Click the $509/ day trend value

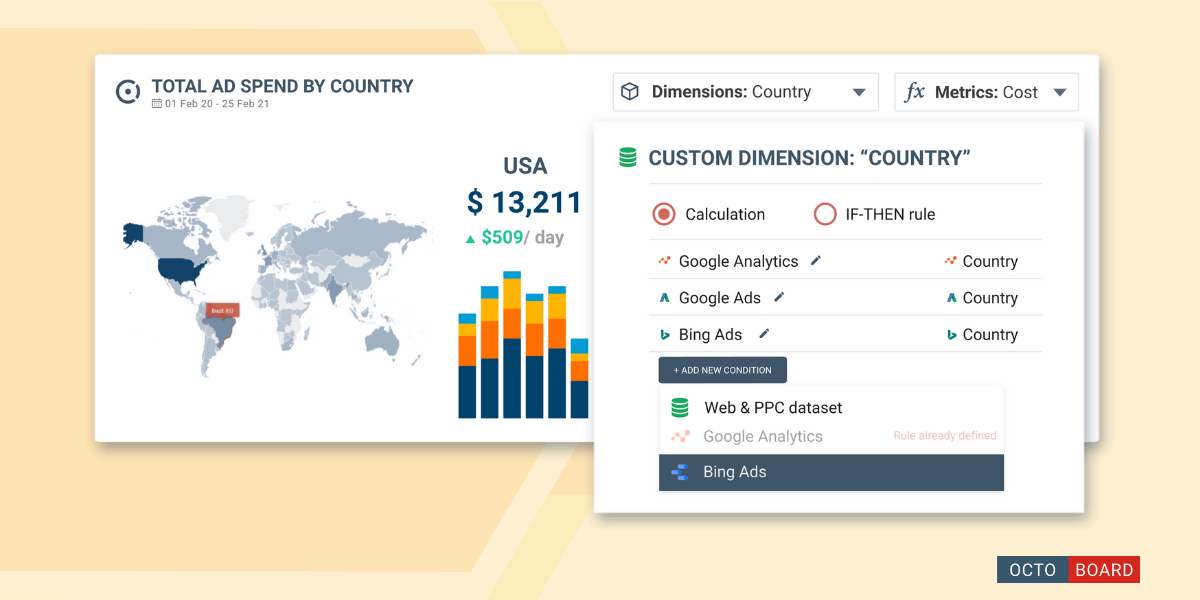pos(523,238)
